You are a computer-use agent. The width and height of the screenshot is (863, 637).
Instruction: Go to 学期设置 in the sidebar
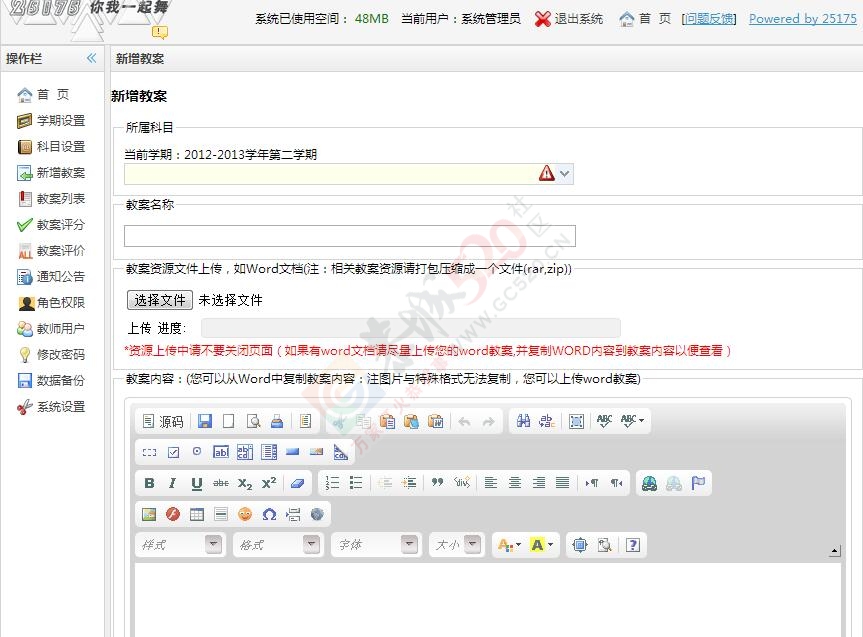60,121
